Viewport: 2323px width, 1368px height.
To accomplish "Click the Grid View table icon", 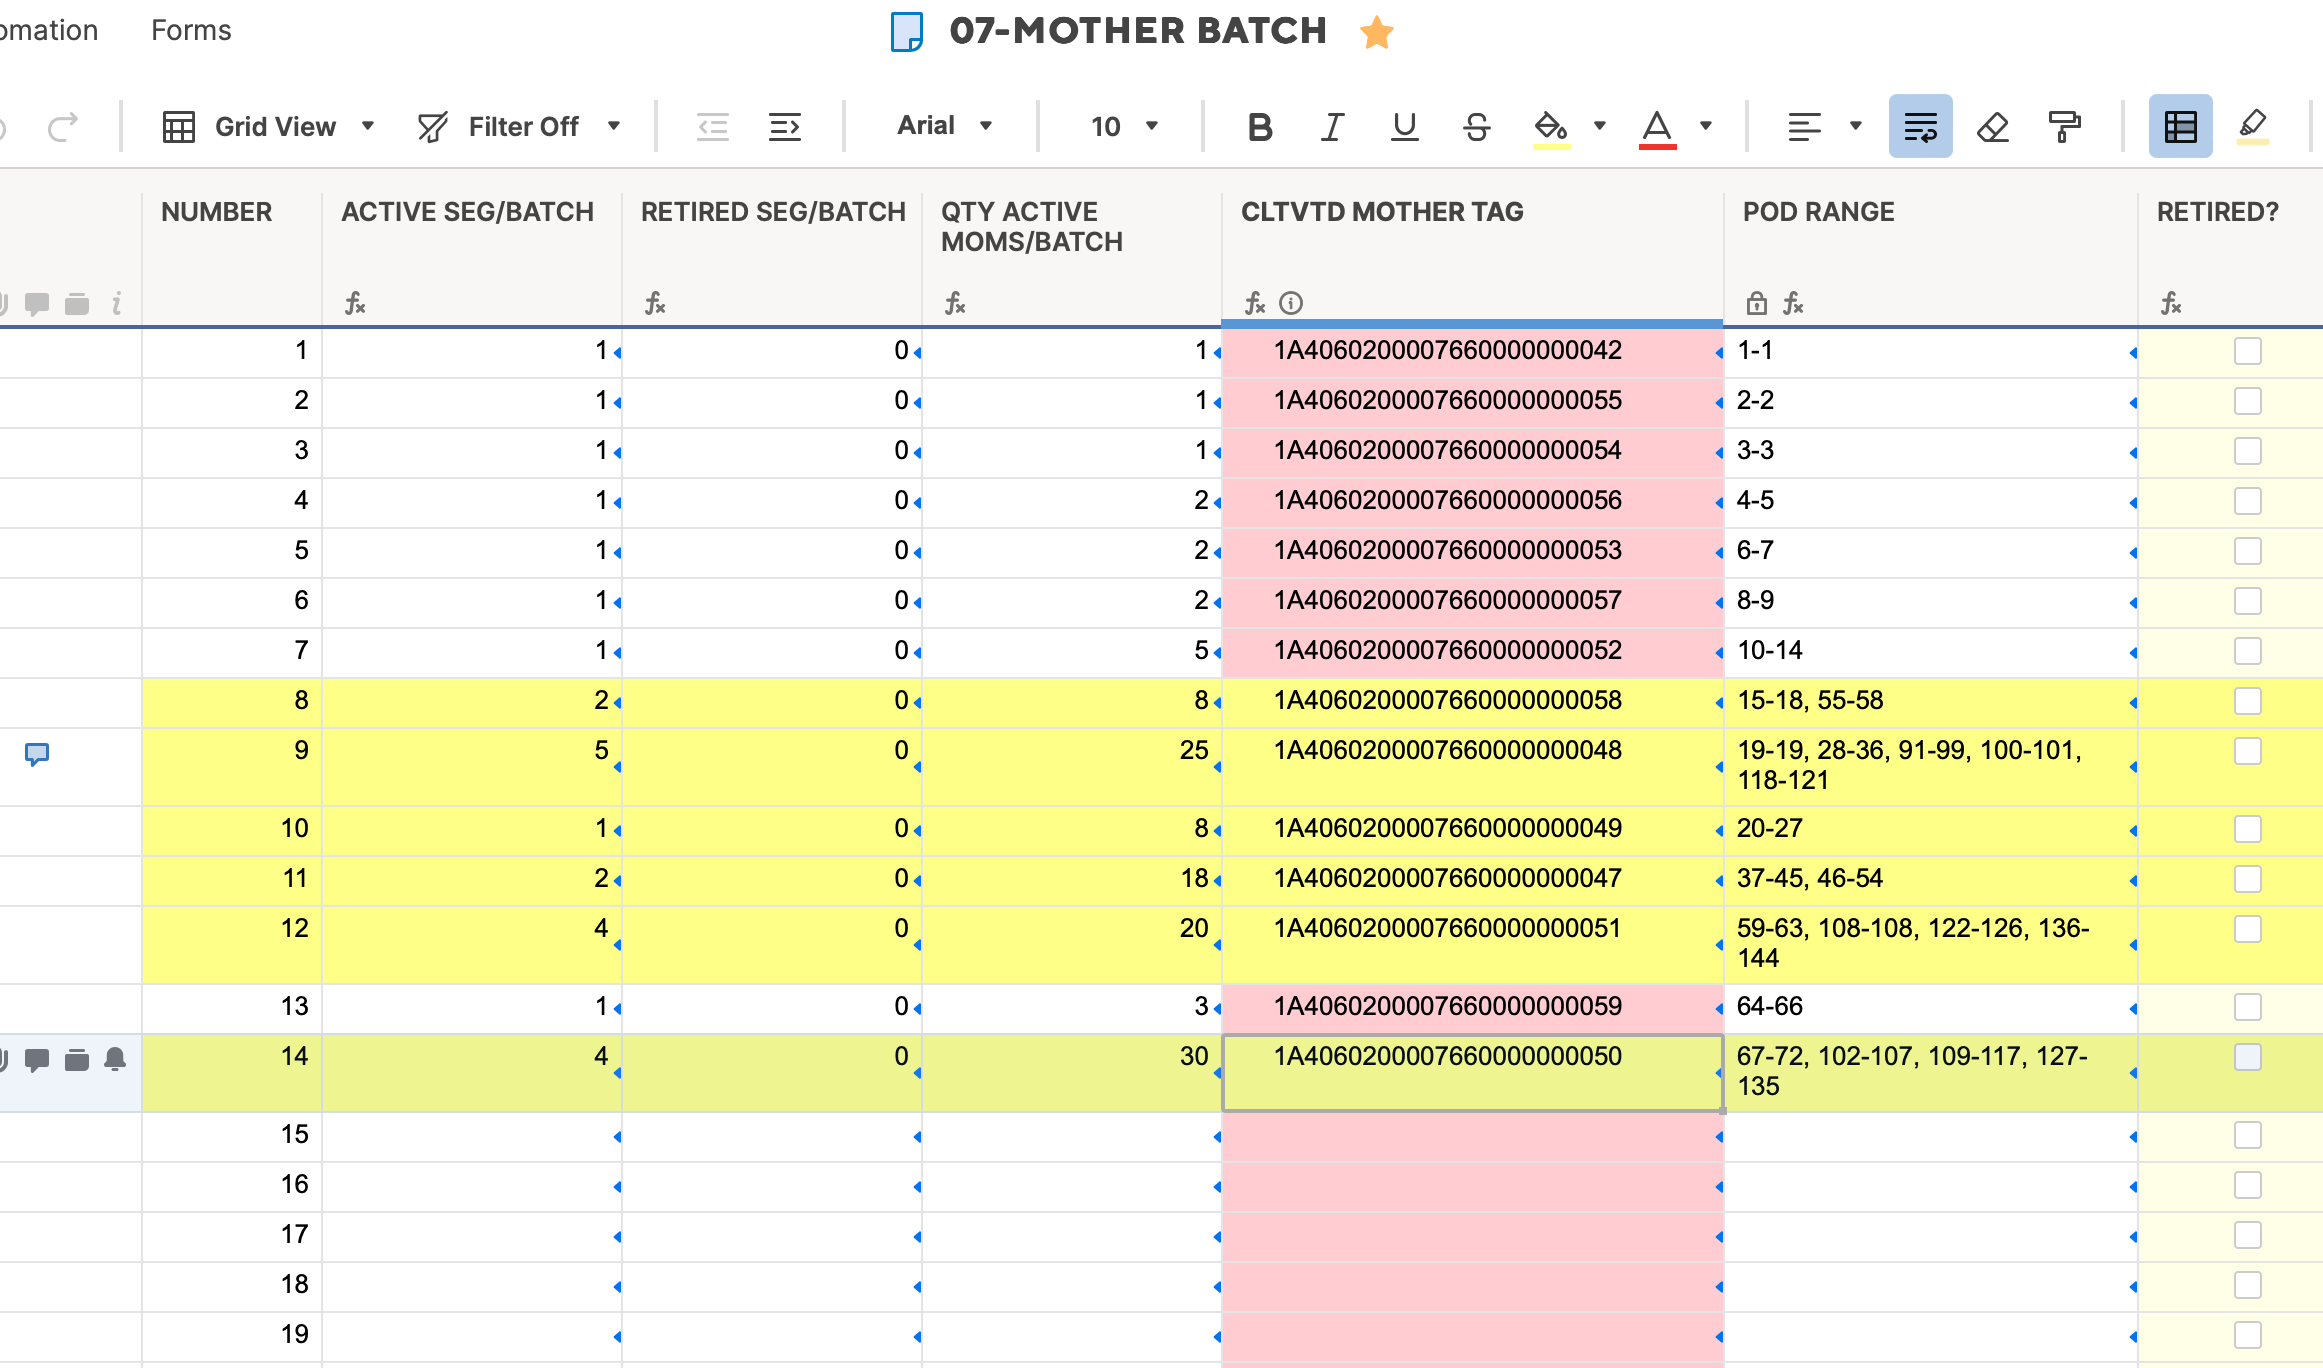I will [x=179, y=127].
